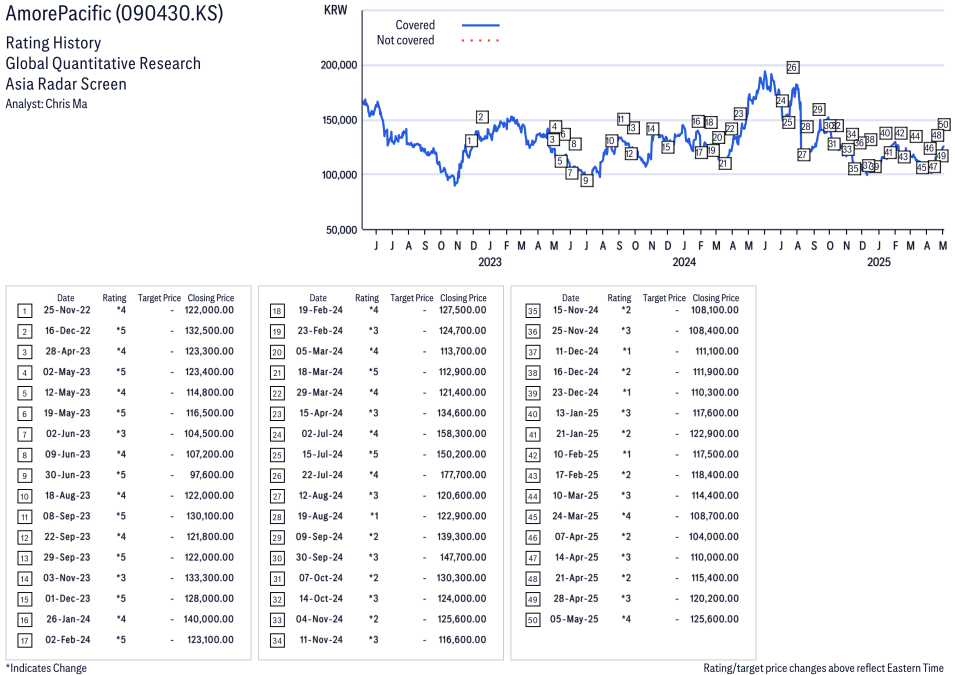The height and width of the screenshot is (675, 955).
Task: Click the *1 rating in the 19-Aug-24 row
Action: coord(374,517)
